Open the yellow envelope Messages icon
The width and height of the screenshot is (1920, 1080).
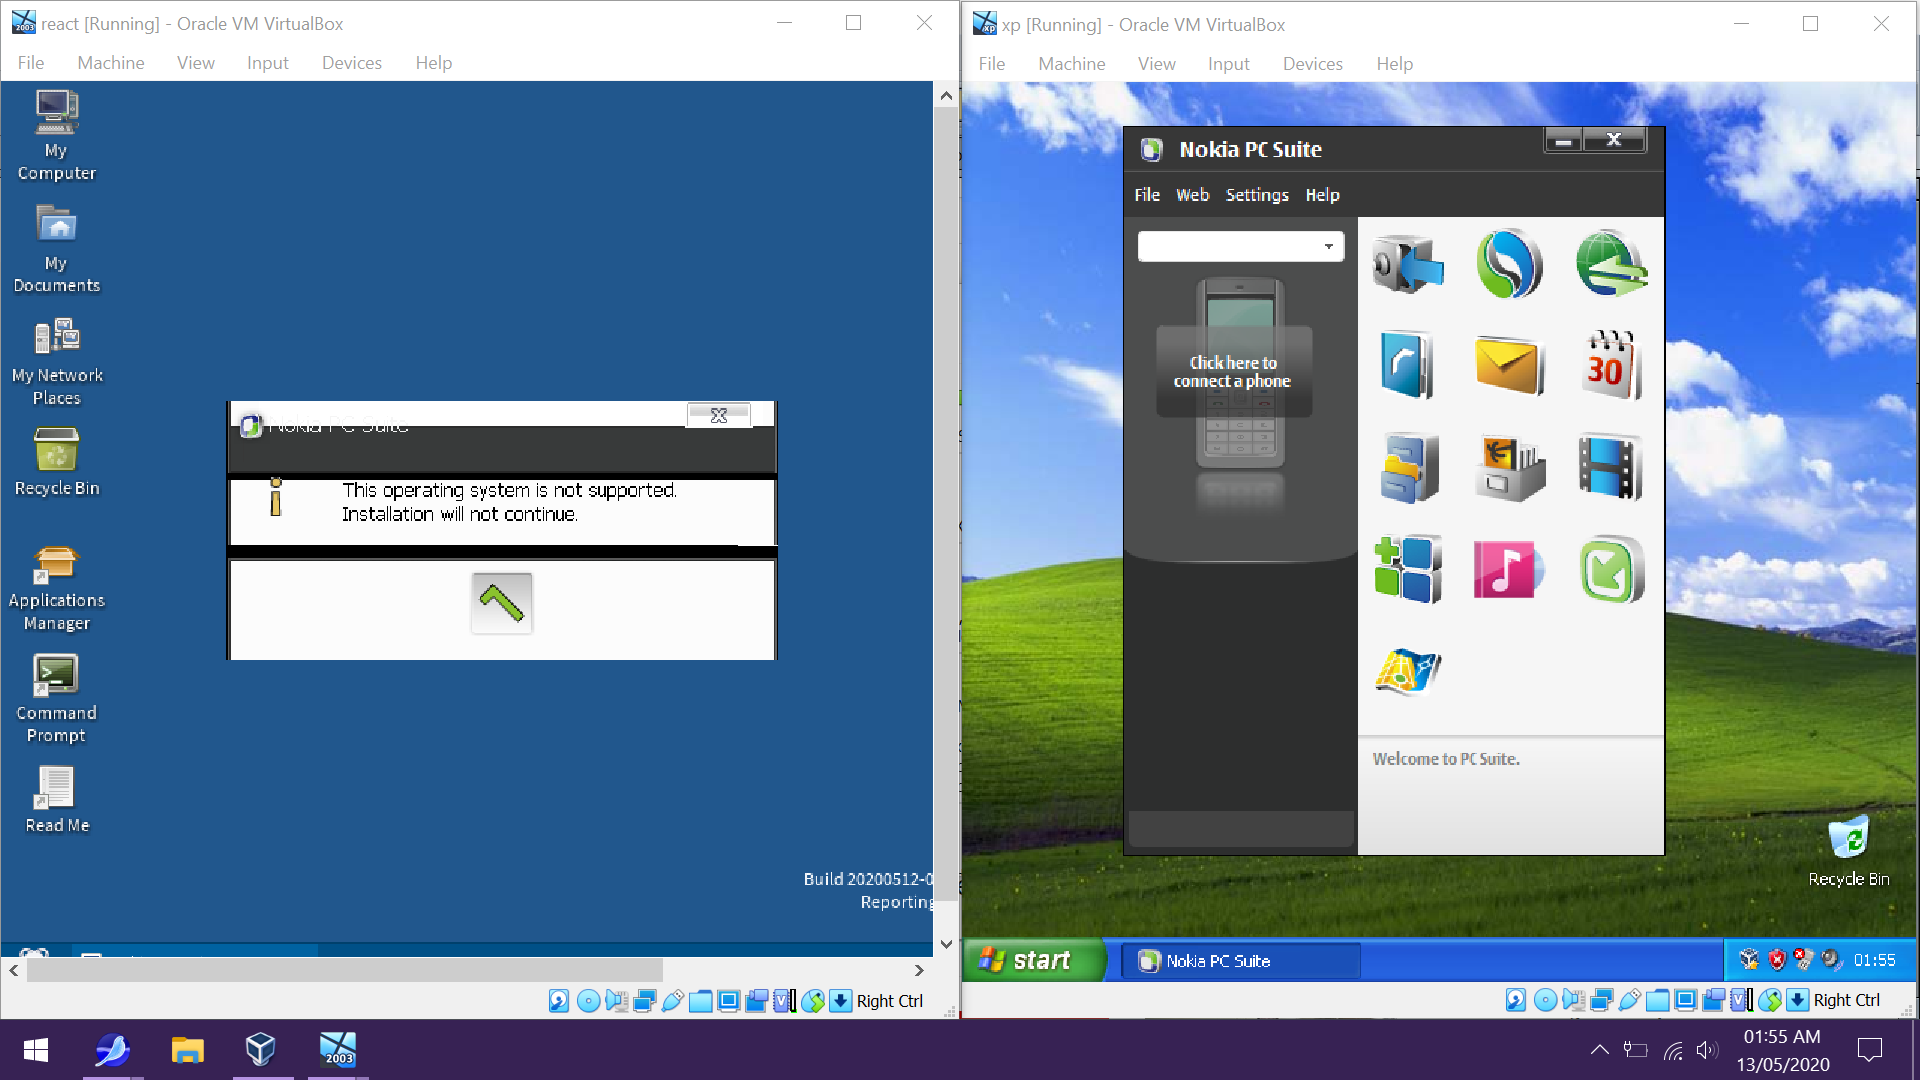1509,366
